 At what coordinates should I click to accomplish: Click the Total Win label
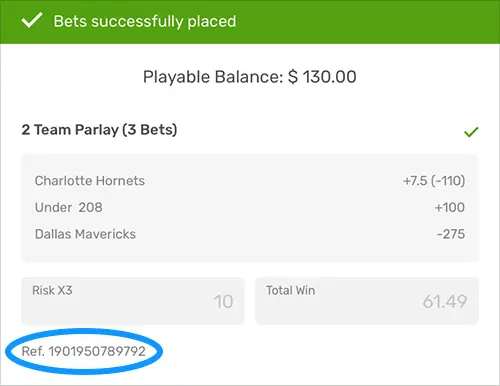coord(291,290)
